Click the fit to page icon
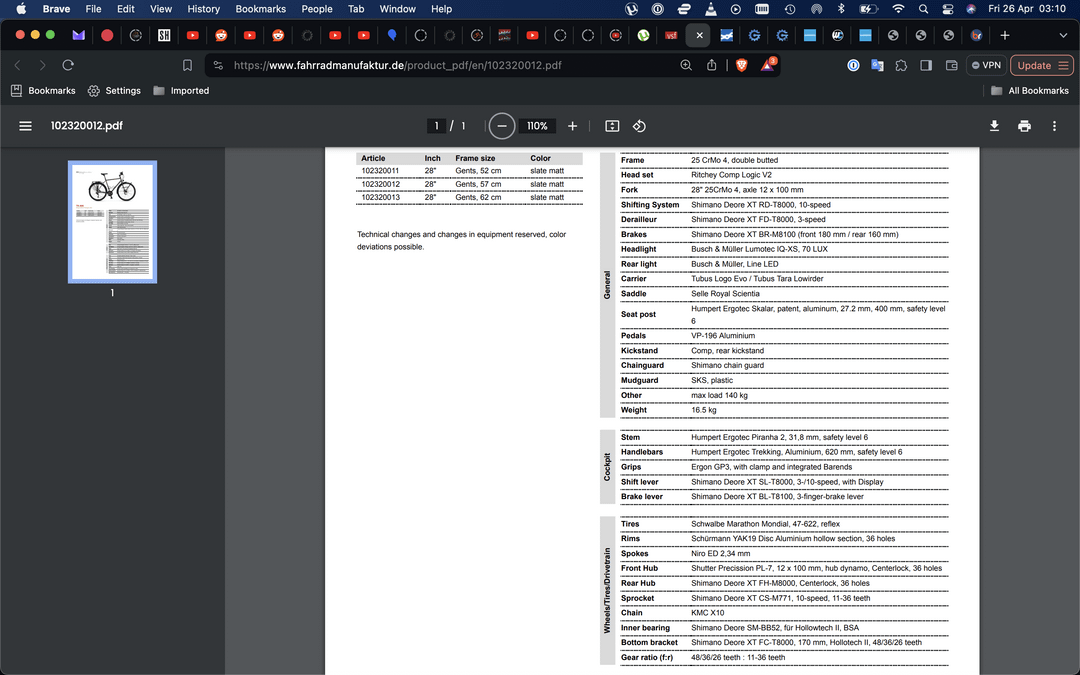1080x675 pixels. (612, 126)
